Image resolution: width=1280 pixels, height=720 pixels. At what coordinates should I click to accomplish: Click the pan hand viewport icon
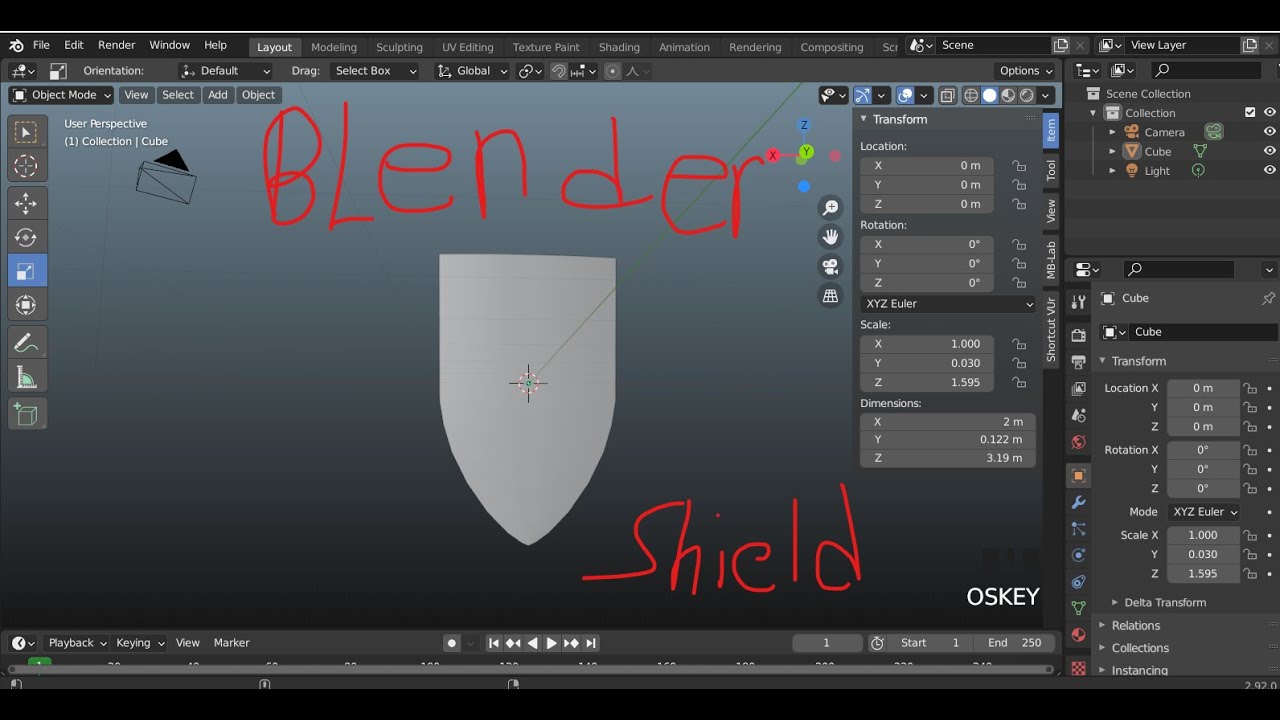830,237
